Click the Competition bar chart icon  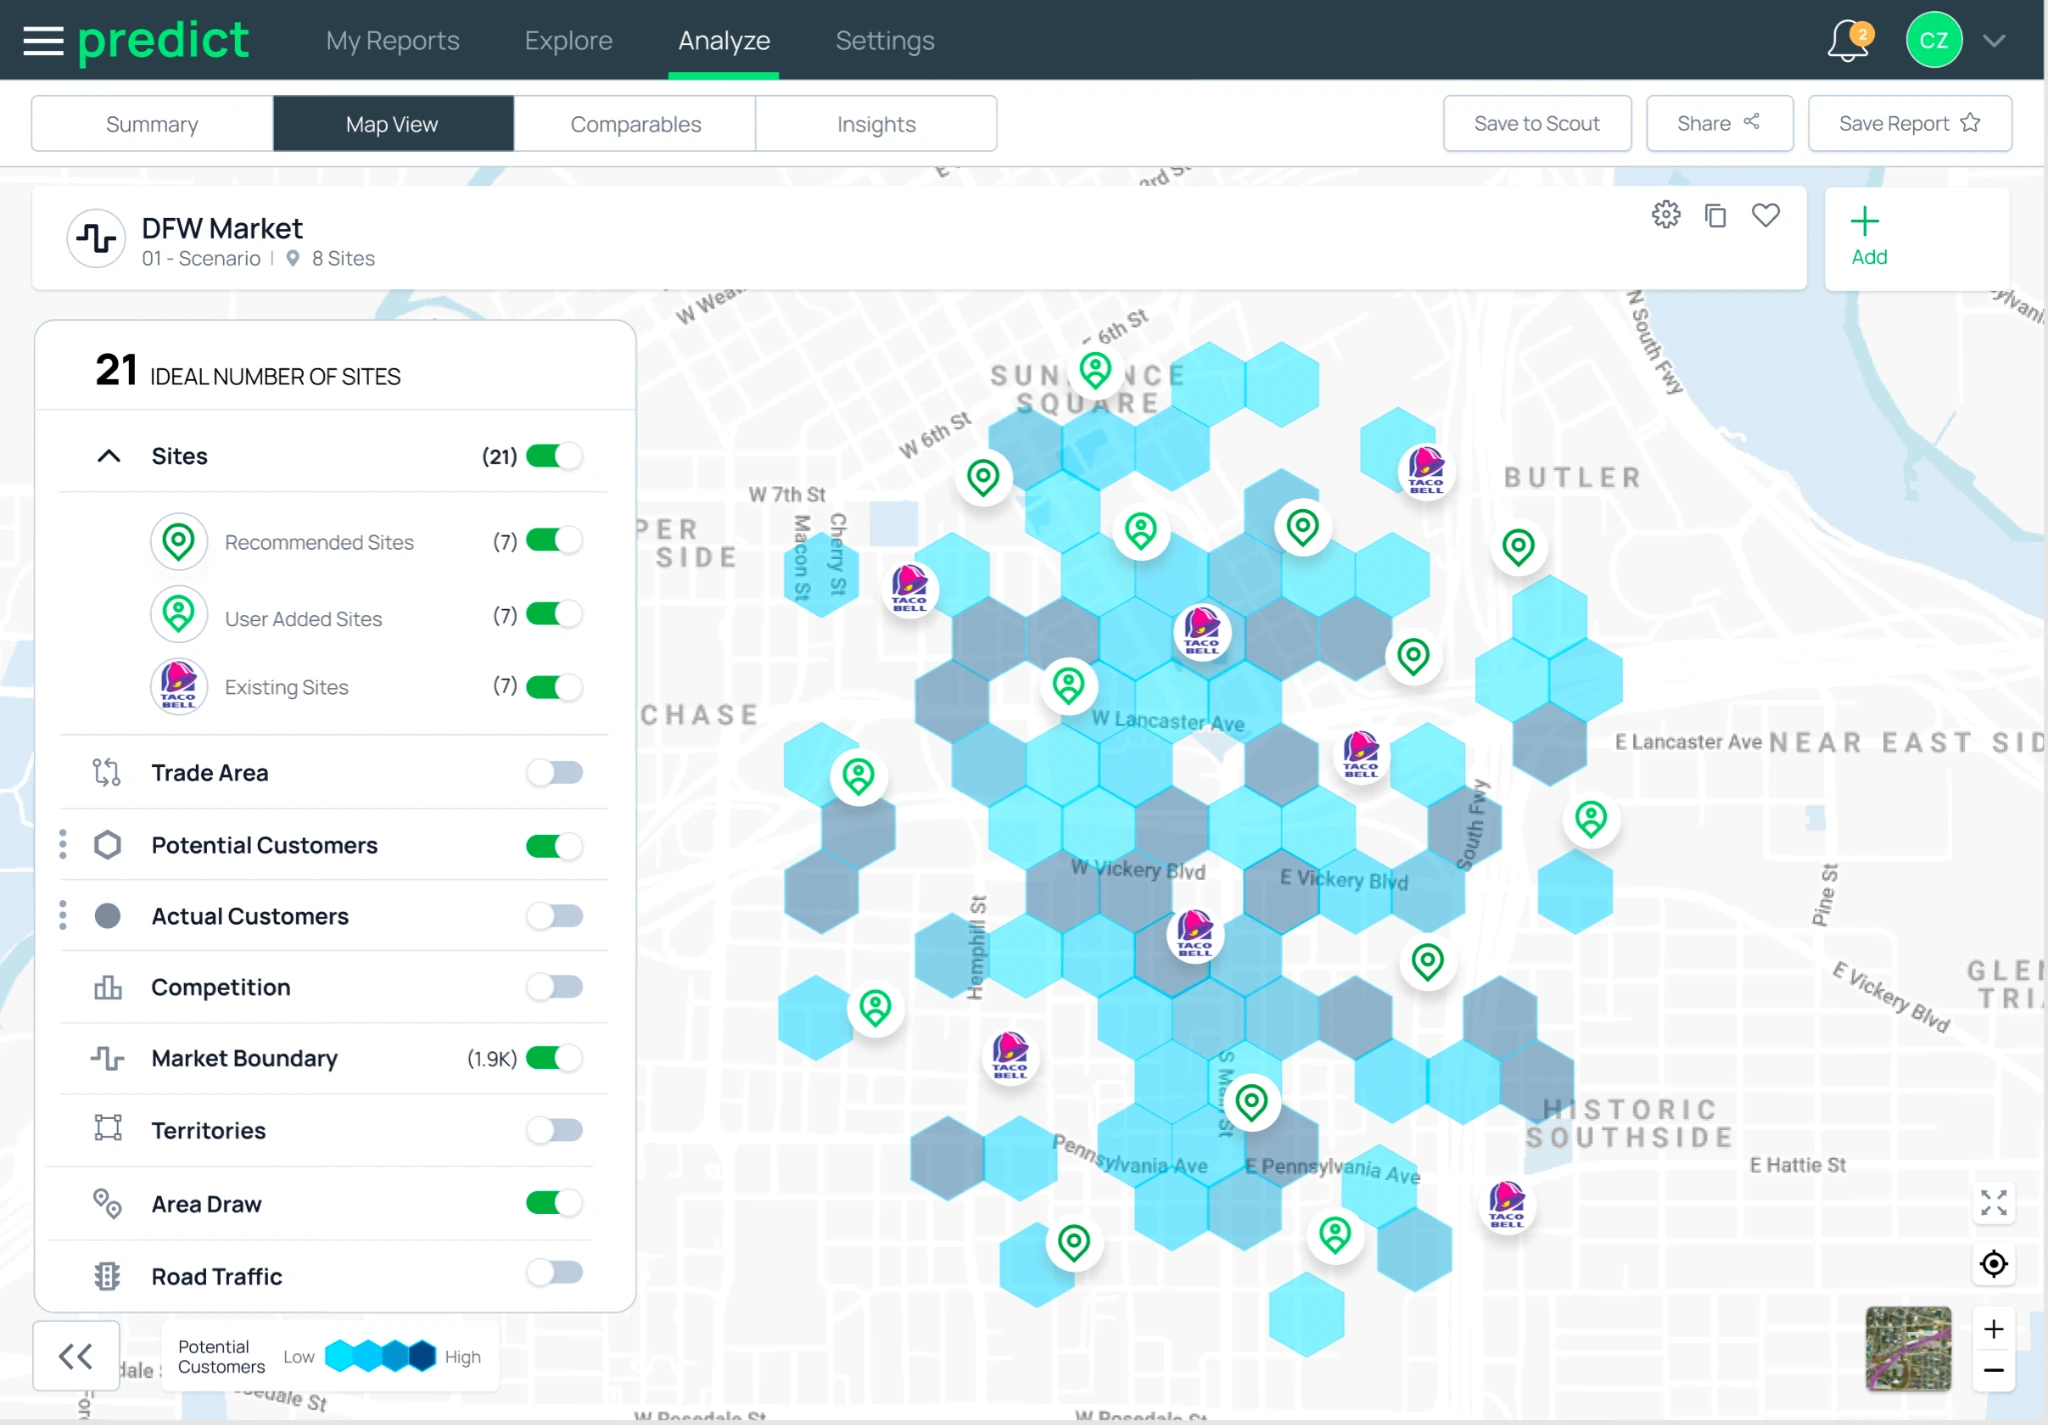point(108,987)
